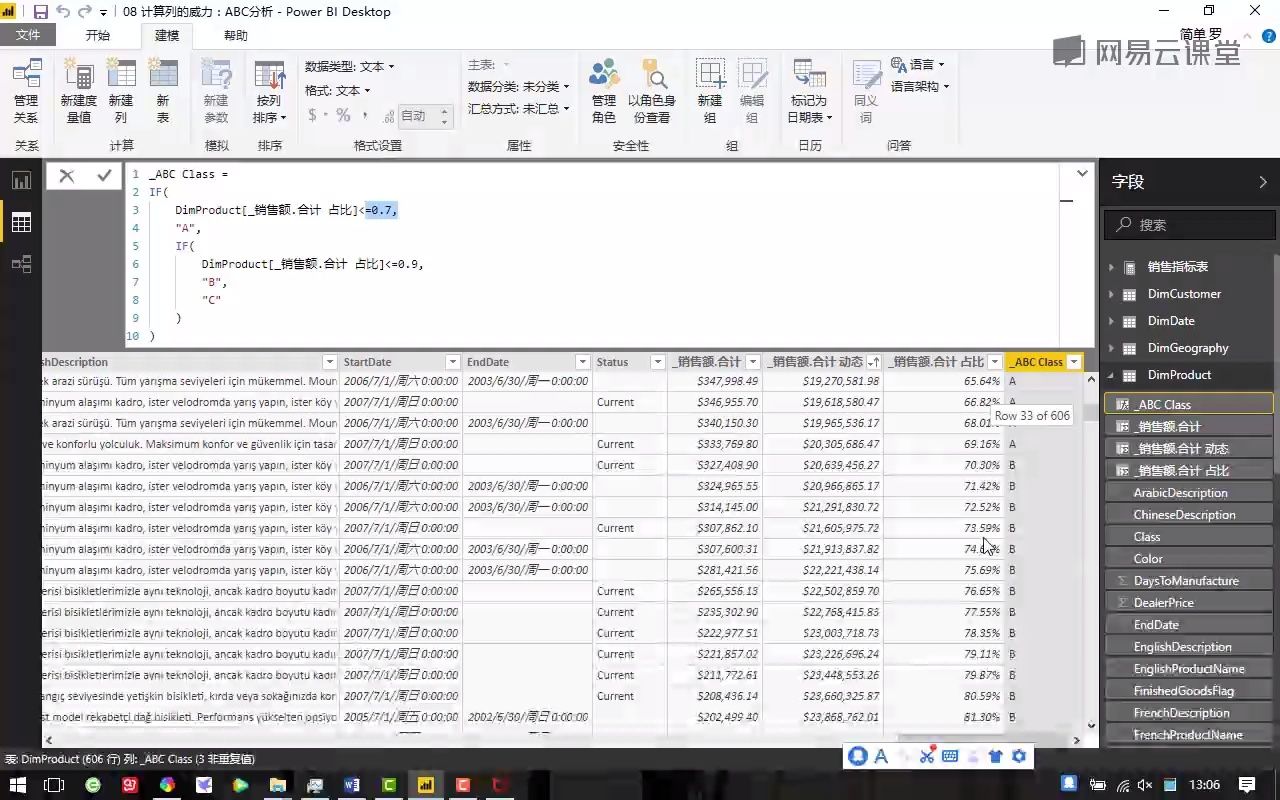Mark table as date table (标记为日期表)
The height and width of the screenshot is (800, 1280).
pyautogui.click(x=809, y=88)
